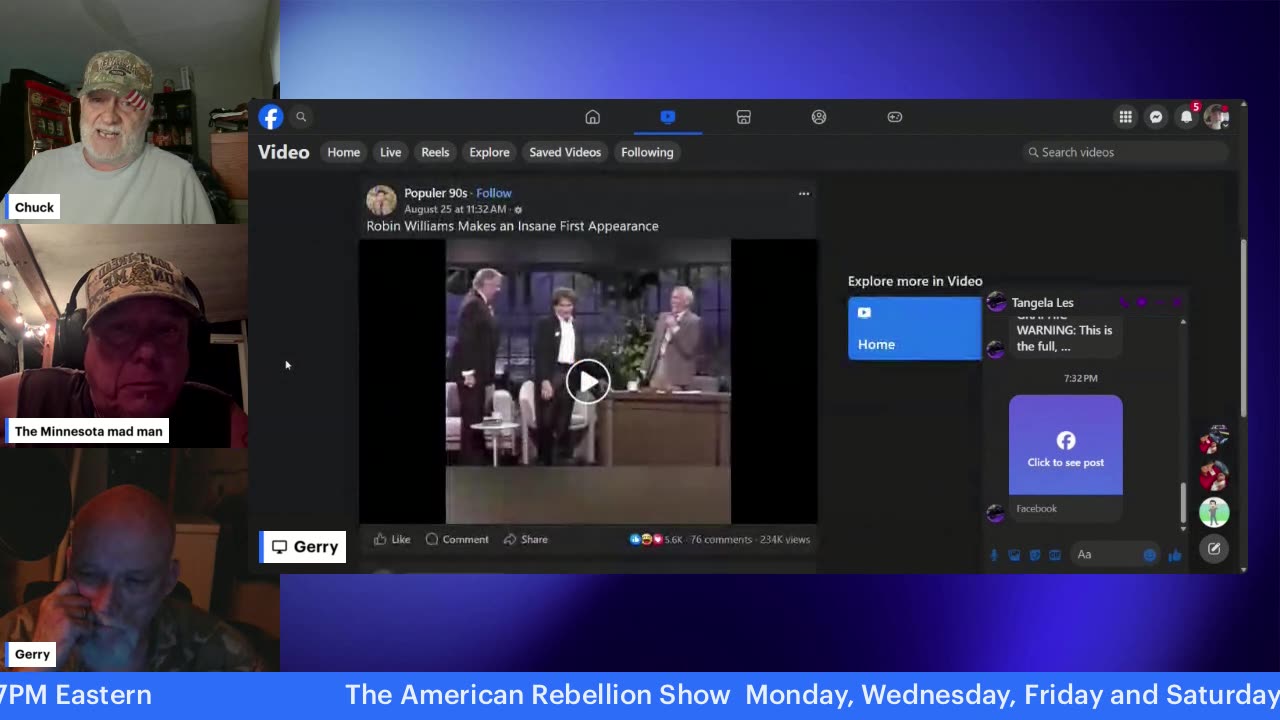Click the blue Home card under Explore more
This screenshot has height=720, width=1280.
coord(915,328)
